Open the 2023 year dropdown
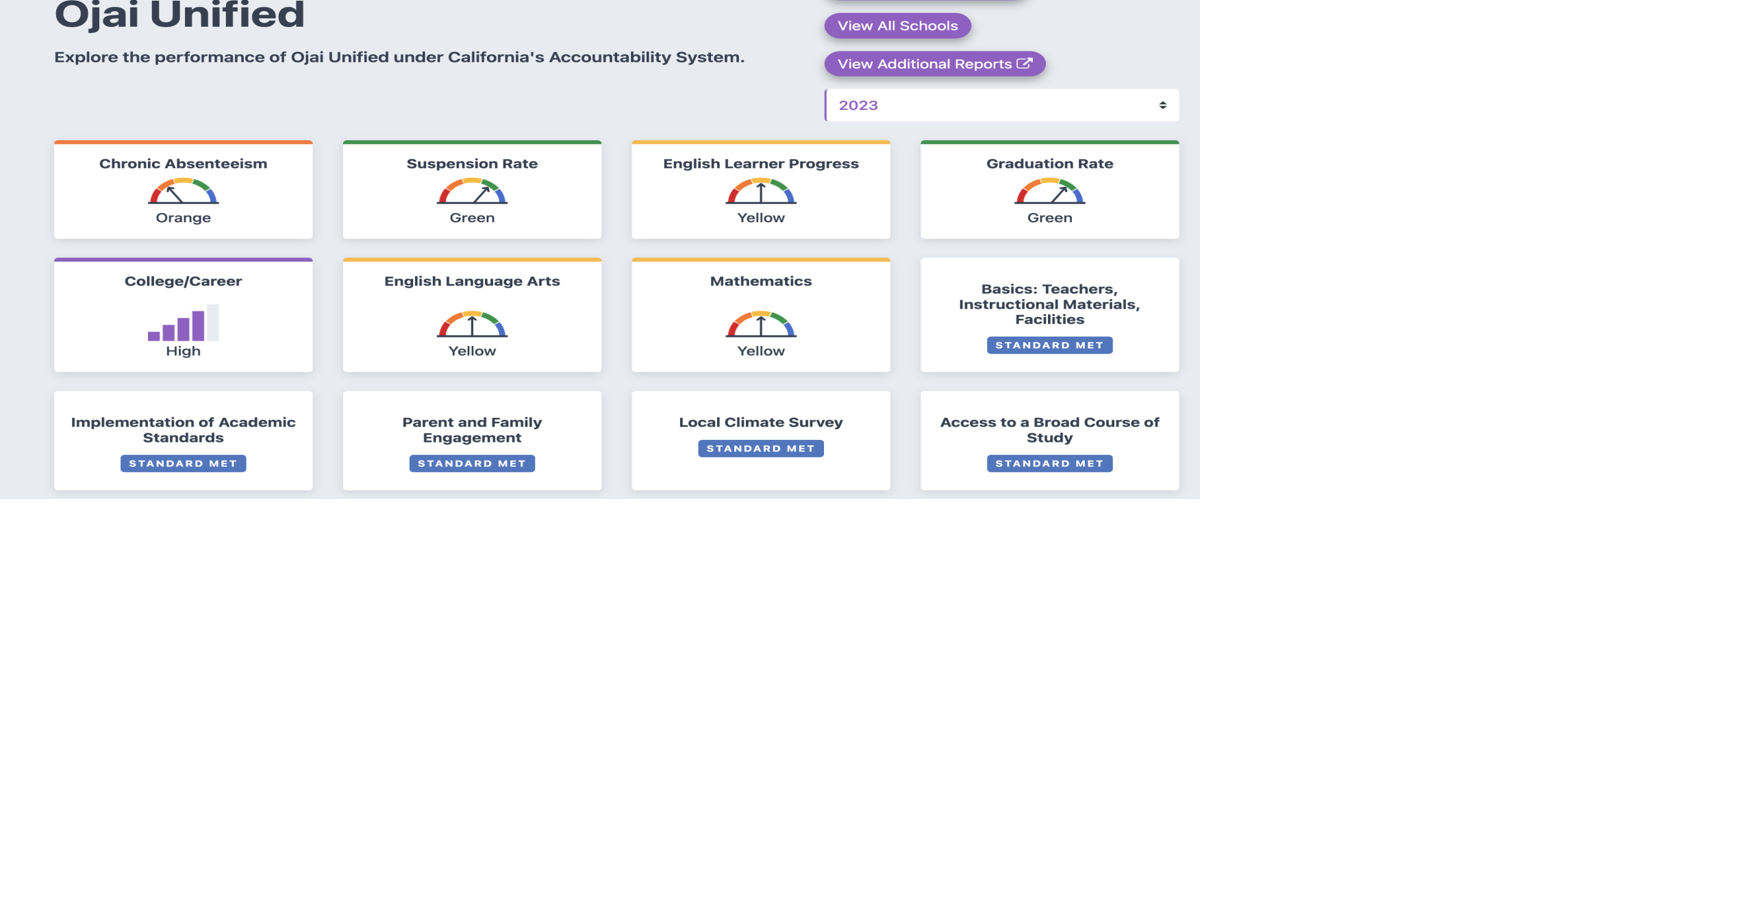The image size is (1752, 920). (1000, 105)
